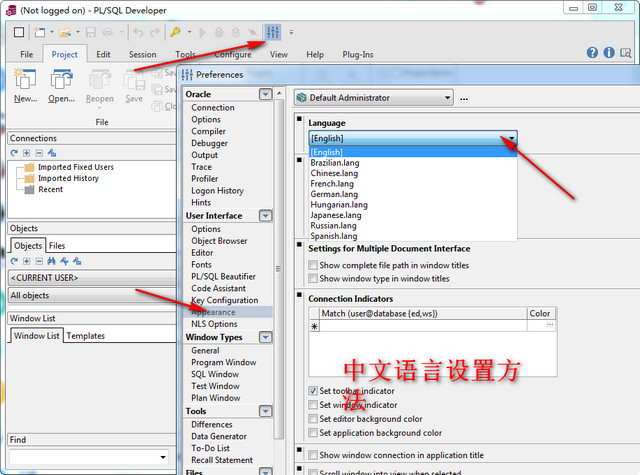Open the CURRENT USER dropdown

click(92, 278)
